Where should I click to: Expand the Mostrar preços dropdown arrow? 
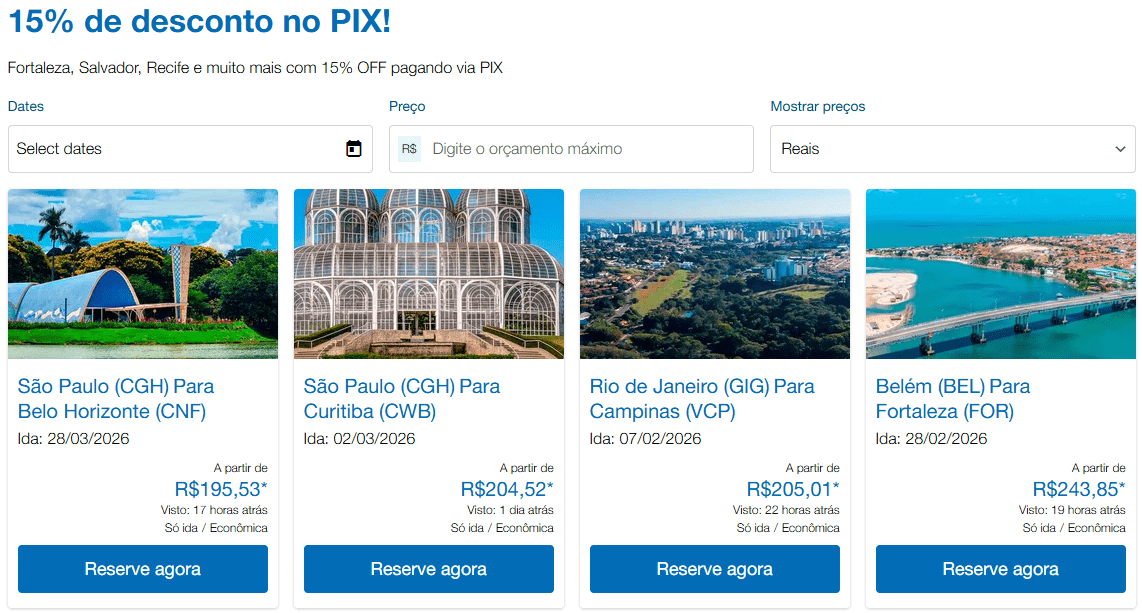click(1120, 149)
